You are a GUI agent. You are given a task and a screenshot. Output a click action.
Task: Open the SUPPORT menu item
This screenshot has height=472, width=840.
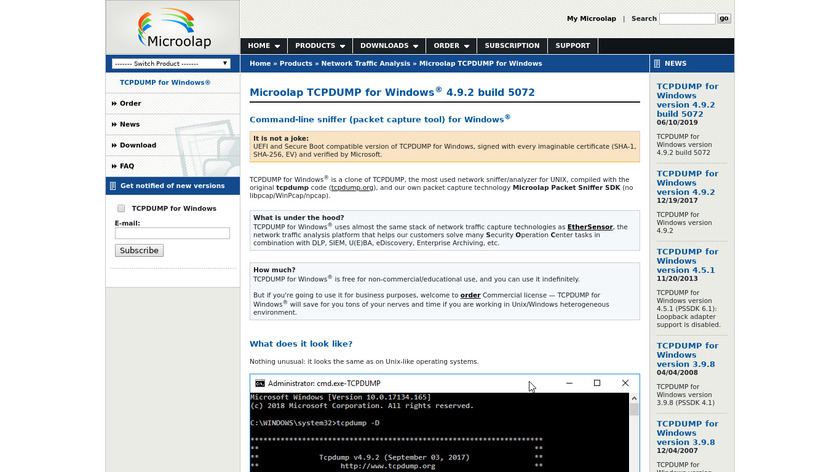(573, 46)
